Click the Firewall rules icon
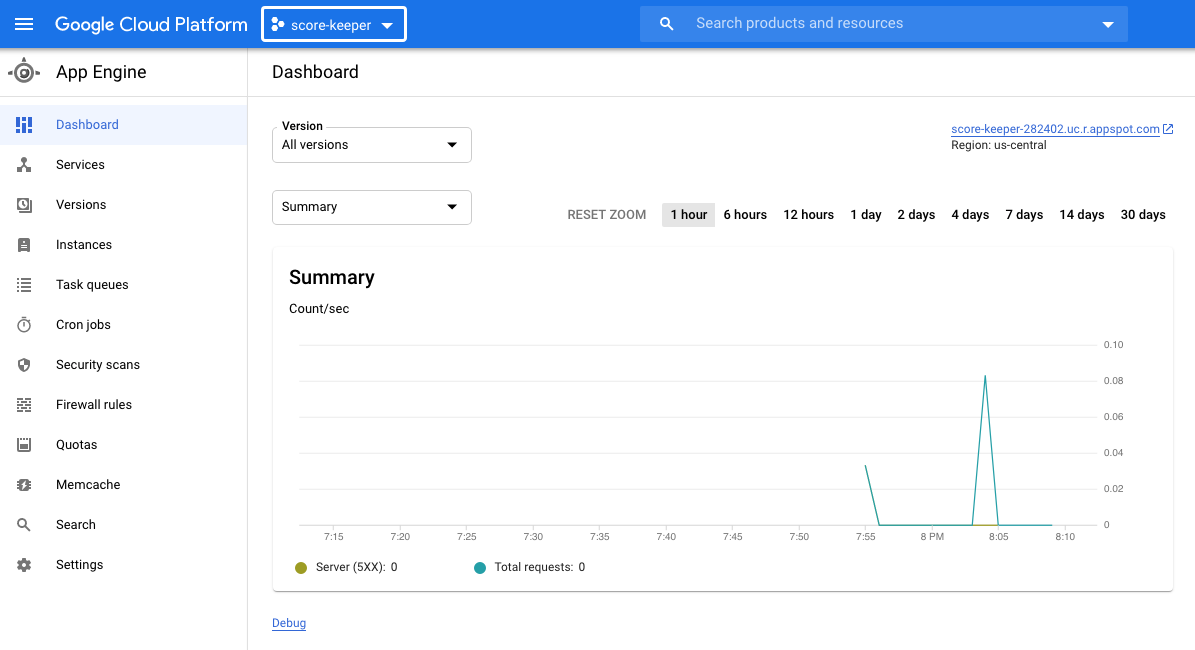This screenshot has width=1195, height=650. pos(24,405)
